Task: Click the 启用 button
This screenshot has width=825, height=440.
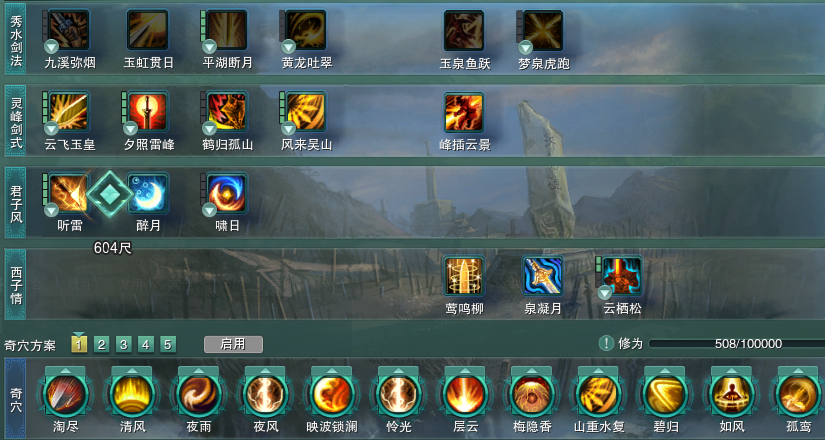Action: [233, 344]
